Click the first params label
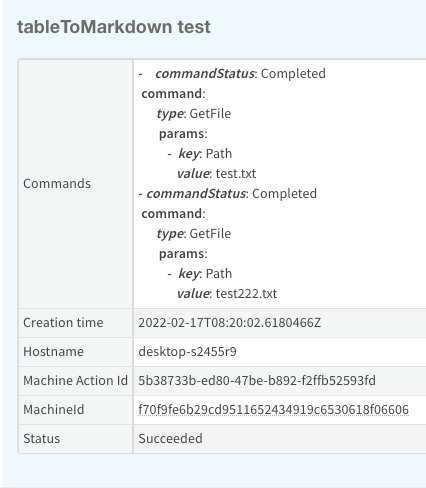Viewport: 426px width, 488px height. 183,134
